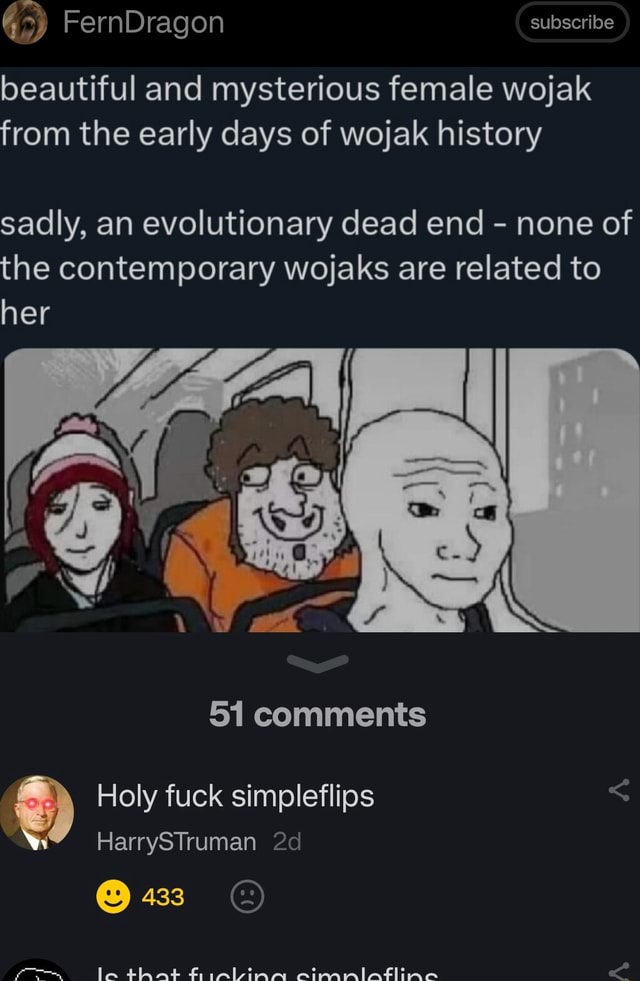
Task: Toggle the frown downvote on comment
Action: [247, 897]
